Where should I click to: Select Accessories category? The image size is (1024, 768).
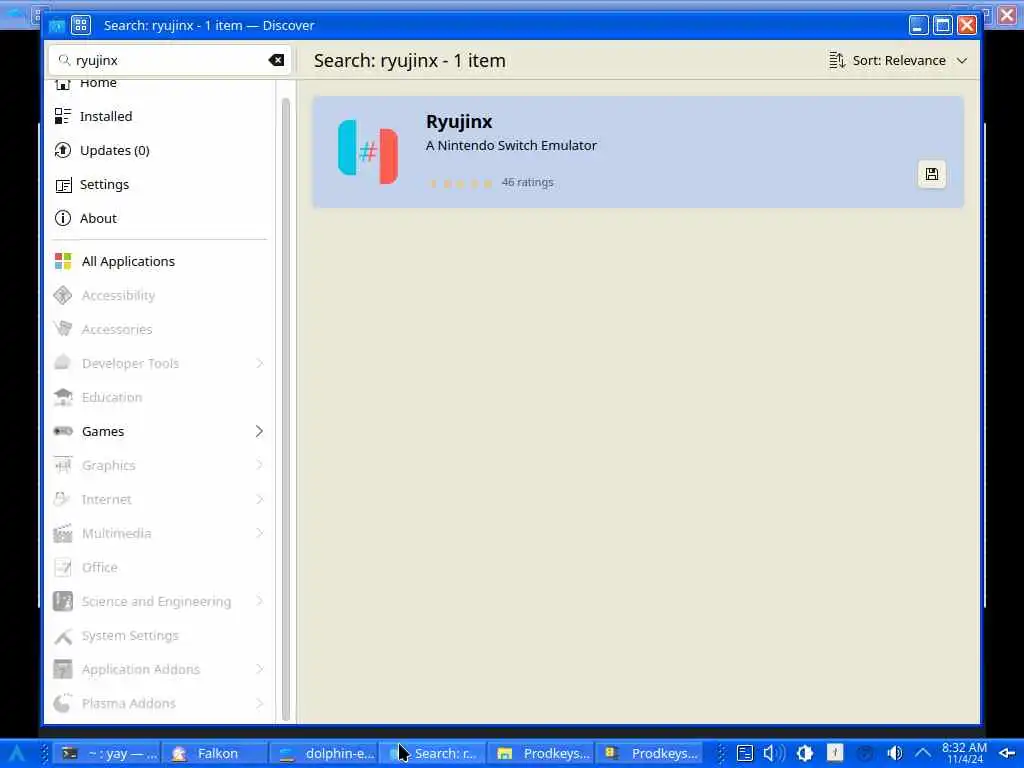159,329
